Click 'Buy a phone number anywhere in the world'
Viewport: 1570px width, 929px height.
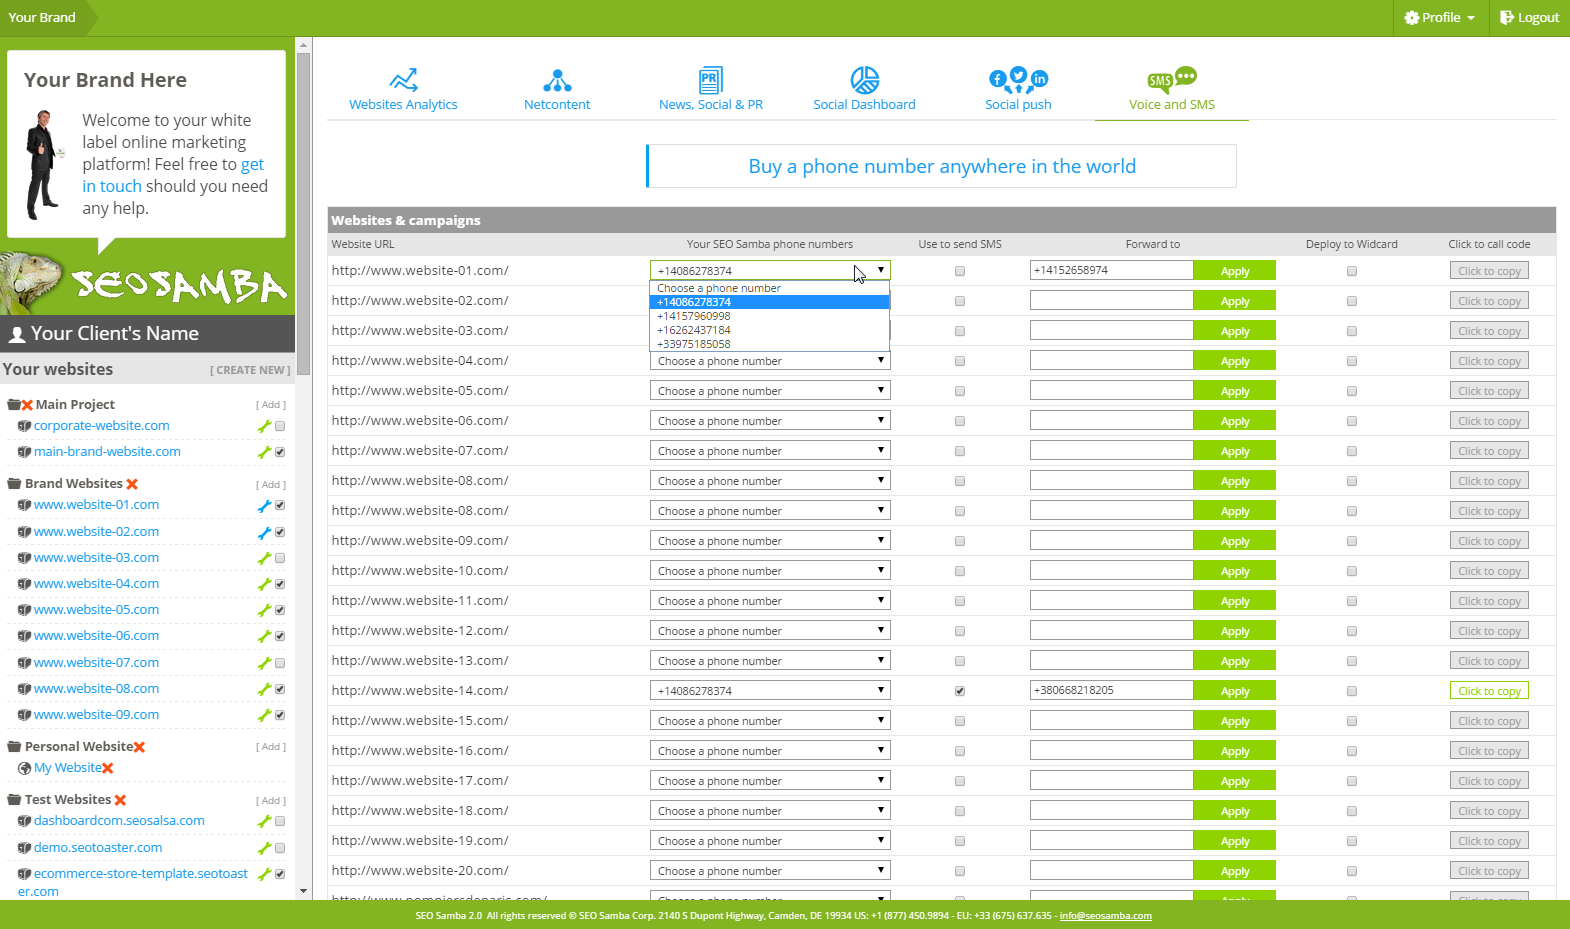[941, 166]
